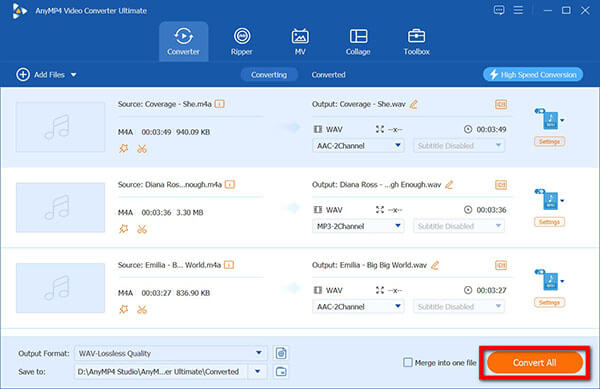Image resolution: width=600 pixels, height=389 pixels.
Task: Click the Convert All button
Action: point(535,363)
